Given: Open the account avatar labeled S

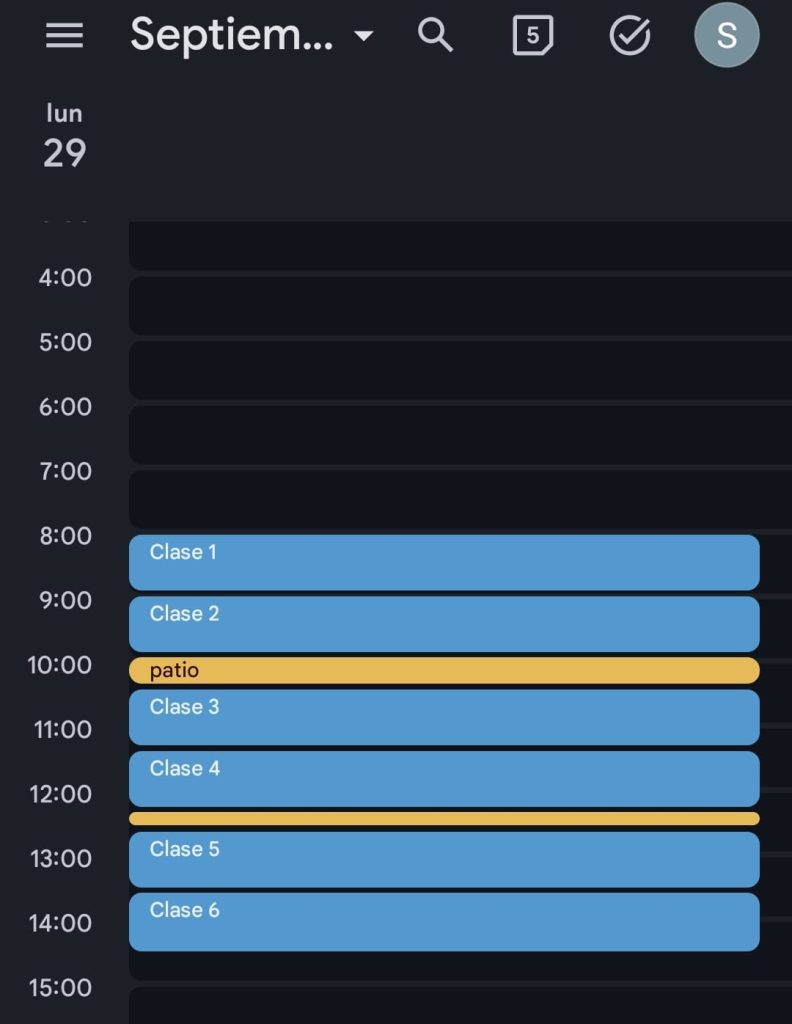Looking at the screenshot, I should [727, 36].
